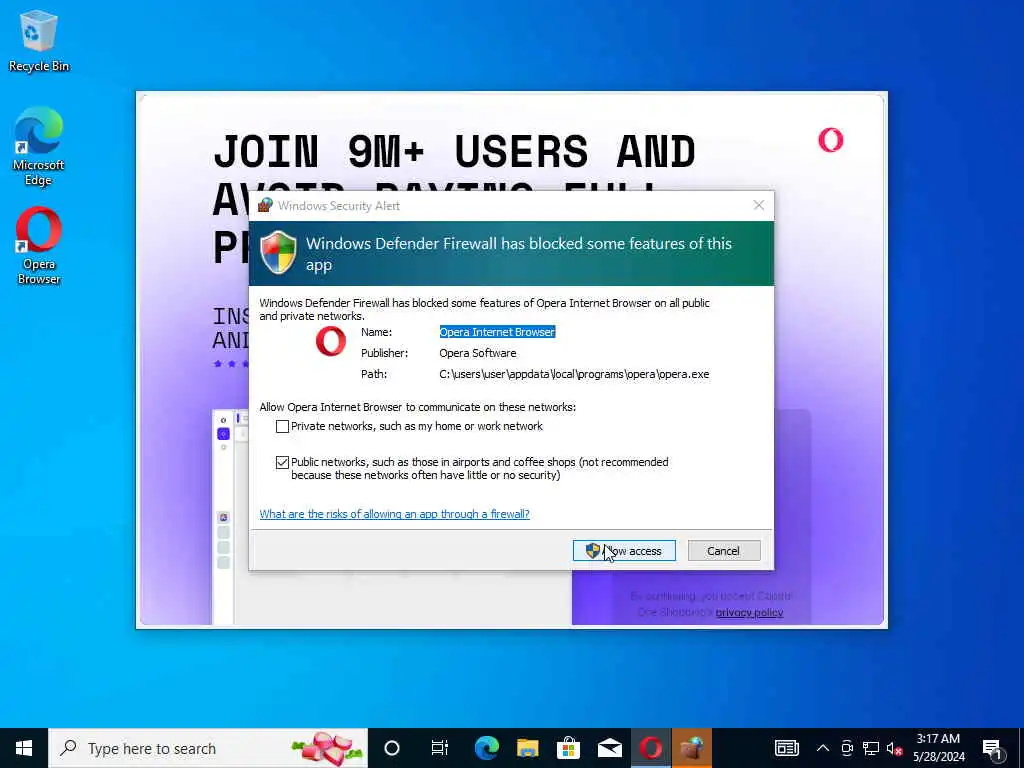The height and width of the screenshot is (768, 1024).
Task: Open Task View on the taskbar
Action: pos(440,748)
